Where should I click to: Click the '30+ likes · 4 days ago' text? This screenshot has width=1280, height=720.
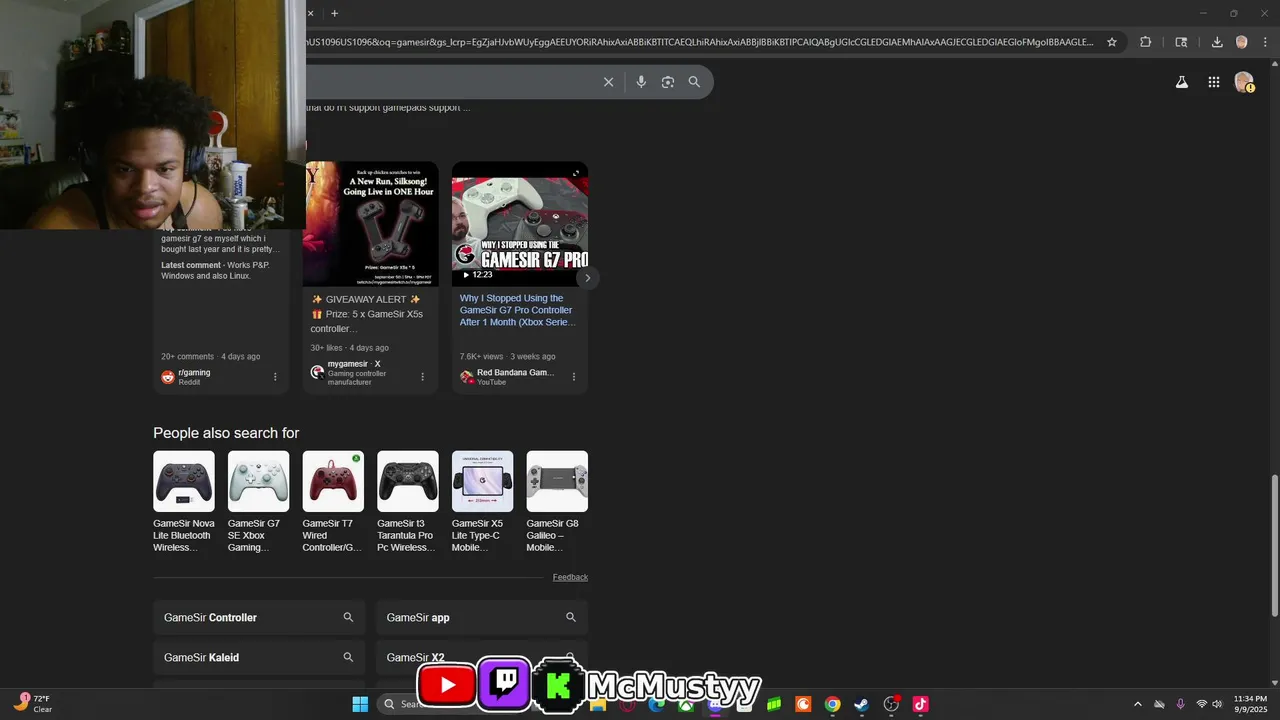point(349,348)
